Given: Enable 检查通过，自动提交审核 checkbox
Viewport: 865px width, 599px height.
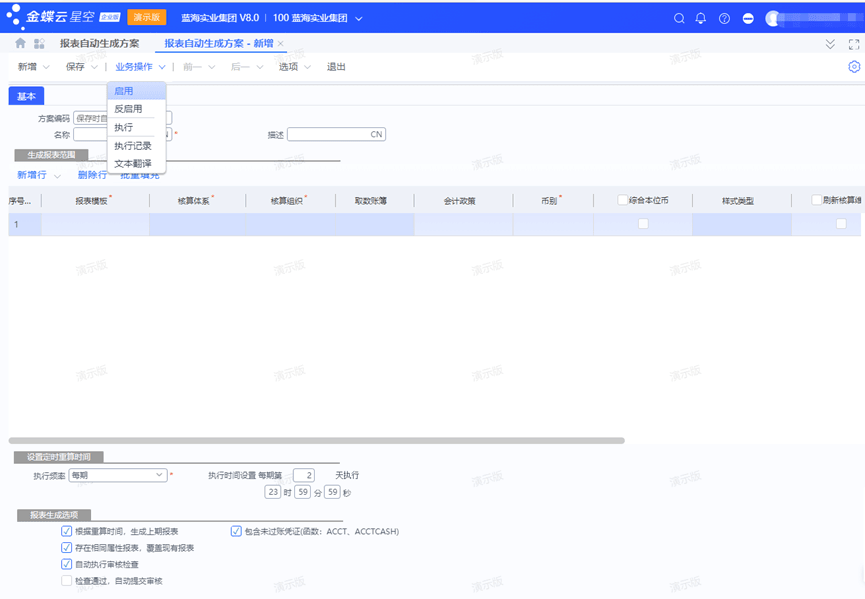Looking at the screenshot, I should 66,581.
